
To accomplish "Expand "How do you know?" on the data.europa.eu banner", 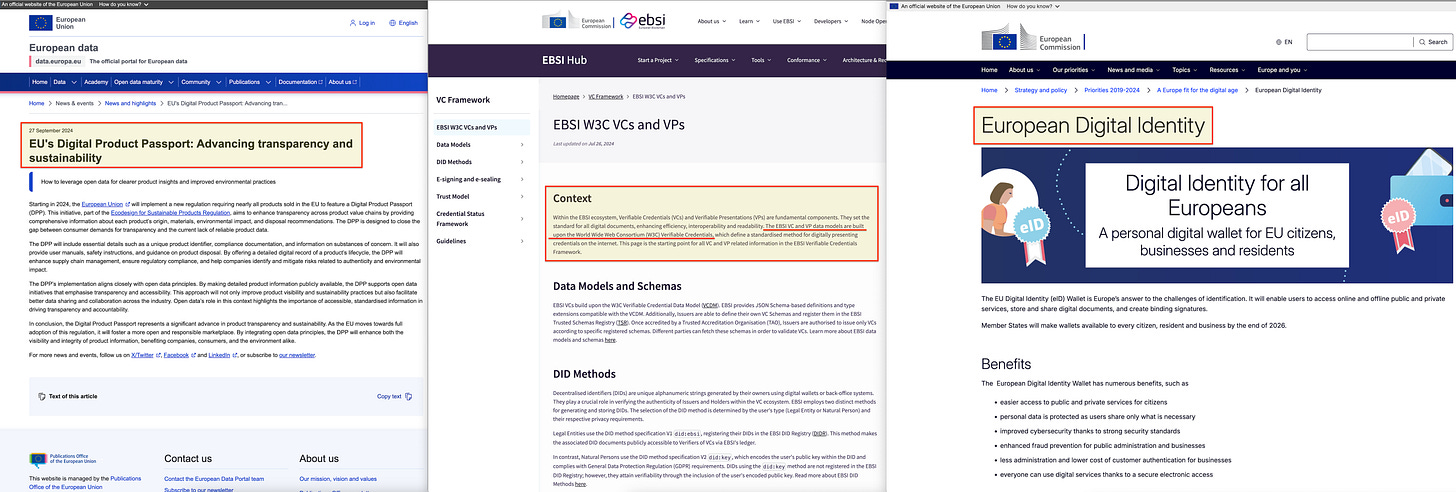I will click(x=126, y=4).
